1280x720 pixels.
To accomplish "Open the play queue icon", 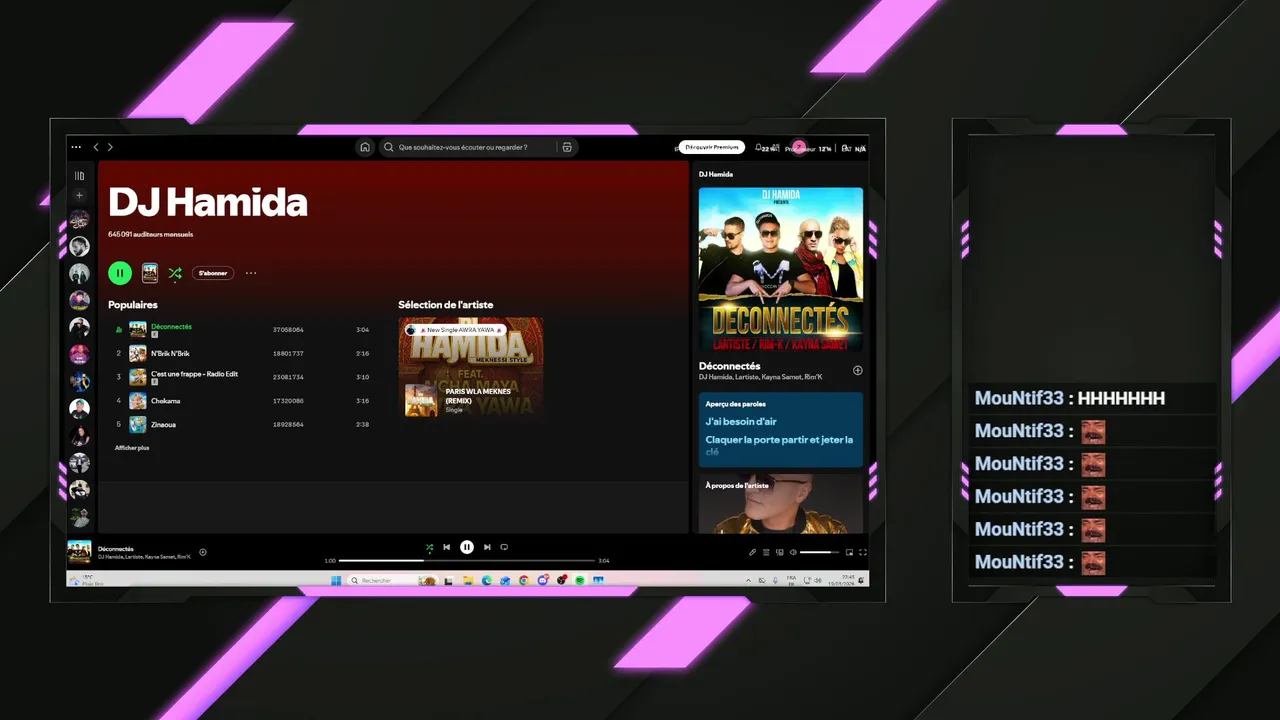I will (766, 552).
